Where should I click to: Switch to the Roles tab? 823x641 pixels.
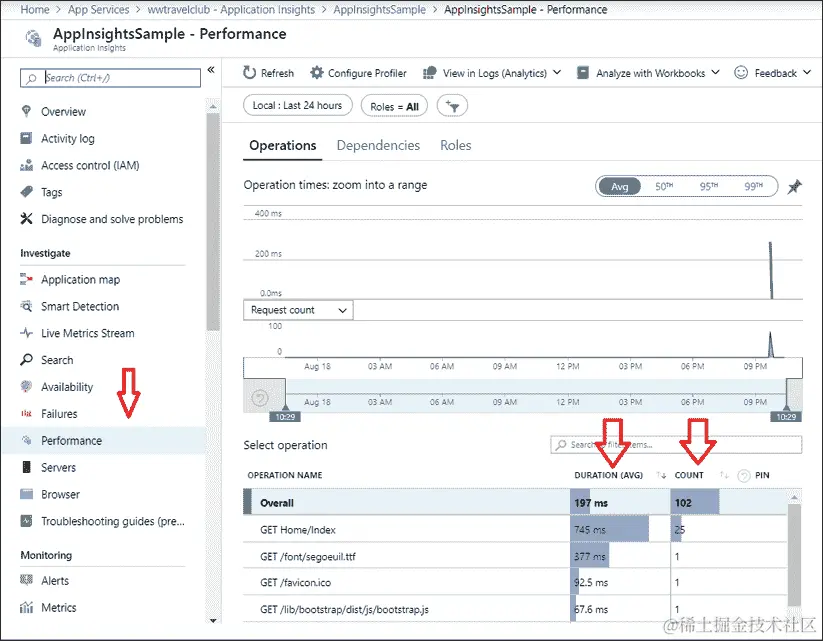[456, 145]
